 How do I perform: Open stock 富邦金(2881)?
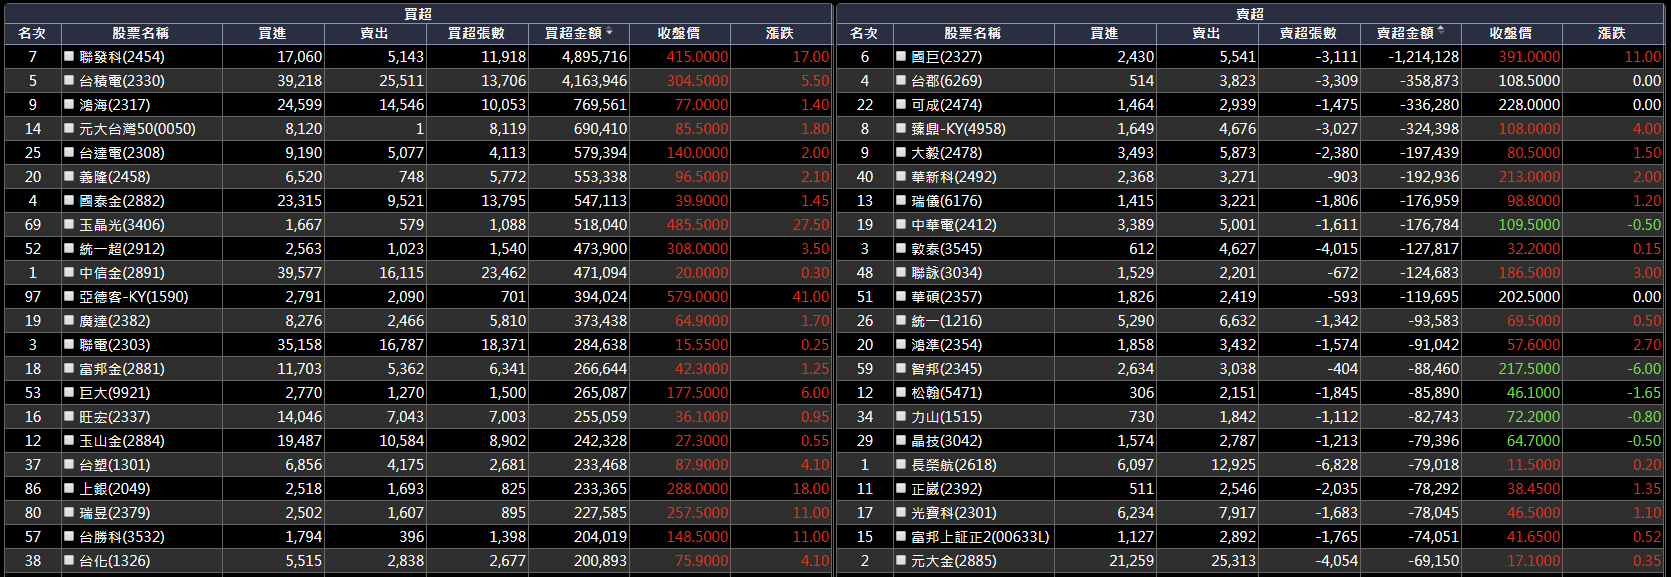pyautogui.click(x=122, y=369)
